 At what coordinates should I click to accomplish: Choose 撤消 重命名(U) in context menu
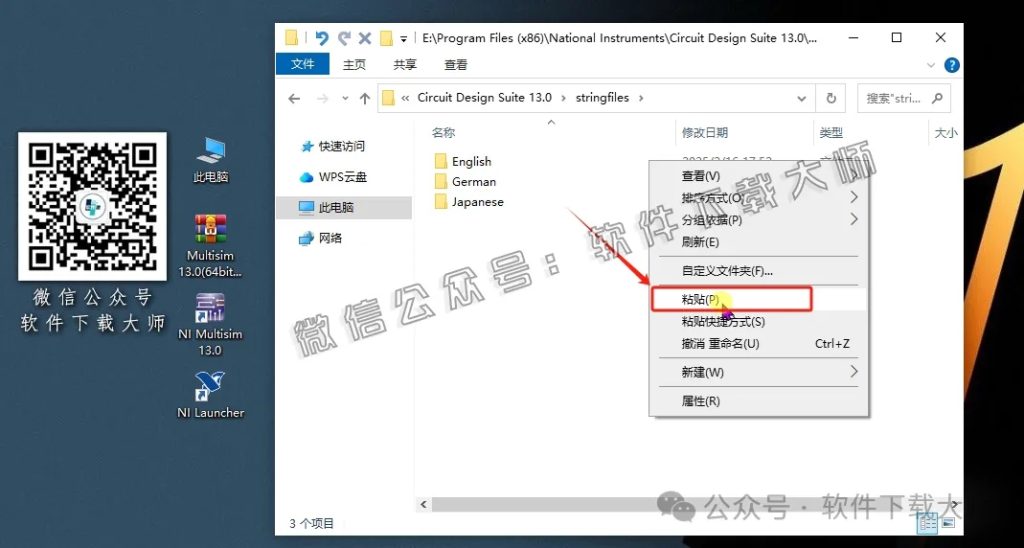coord(758,344)
